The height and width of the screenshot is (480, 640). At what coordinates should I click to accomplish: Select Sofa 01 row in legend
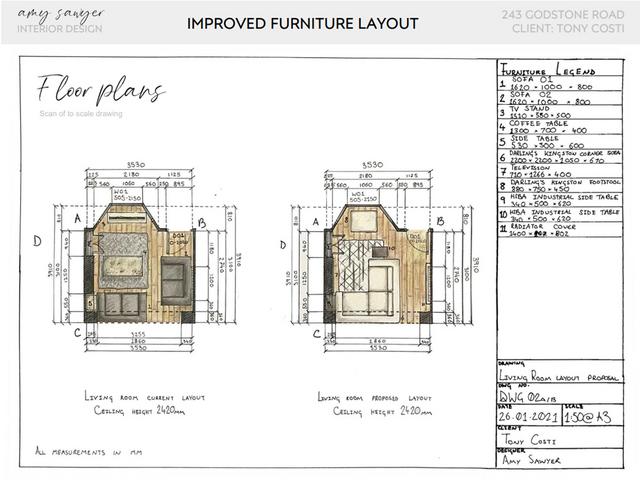pyautogui.click(x=551, y=86)
